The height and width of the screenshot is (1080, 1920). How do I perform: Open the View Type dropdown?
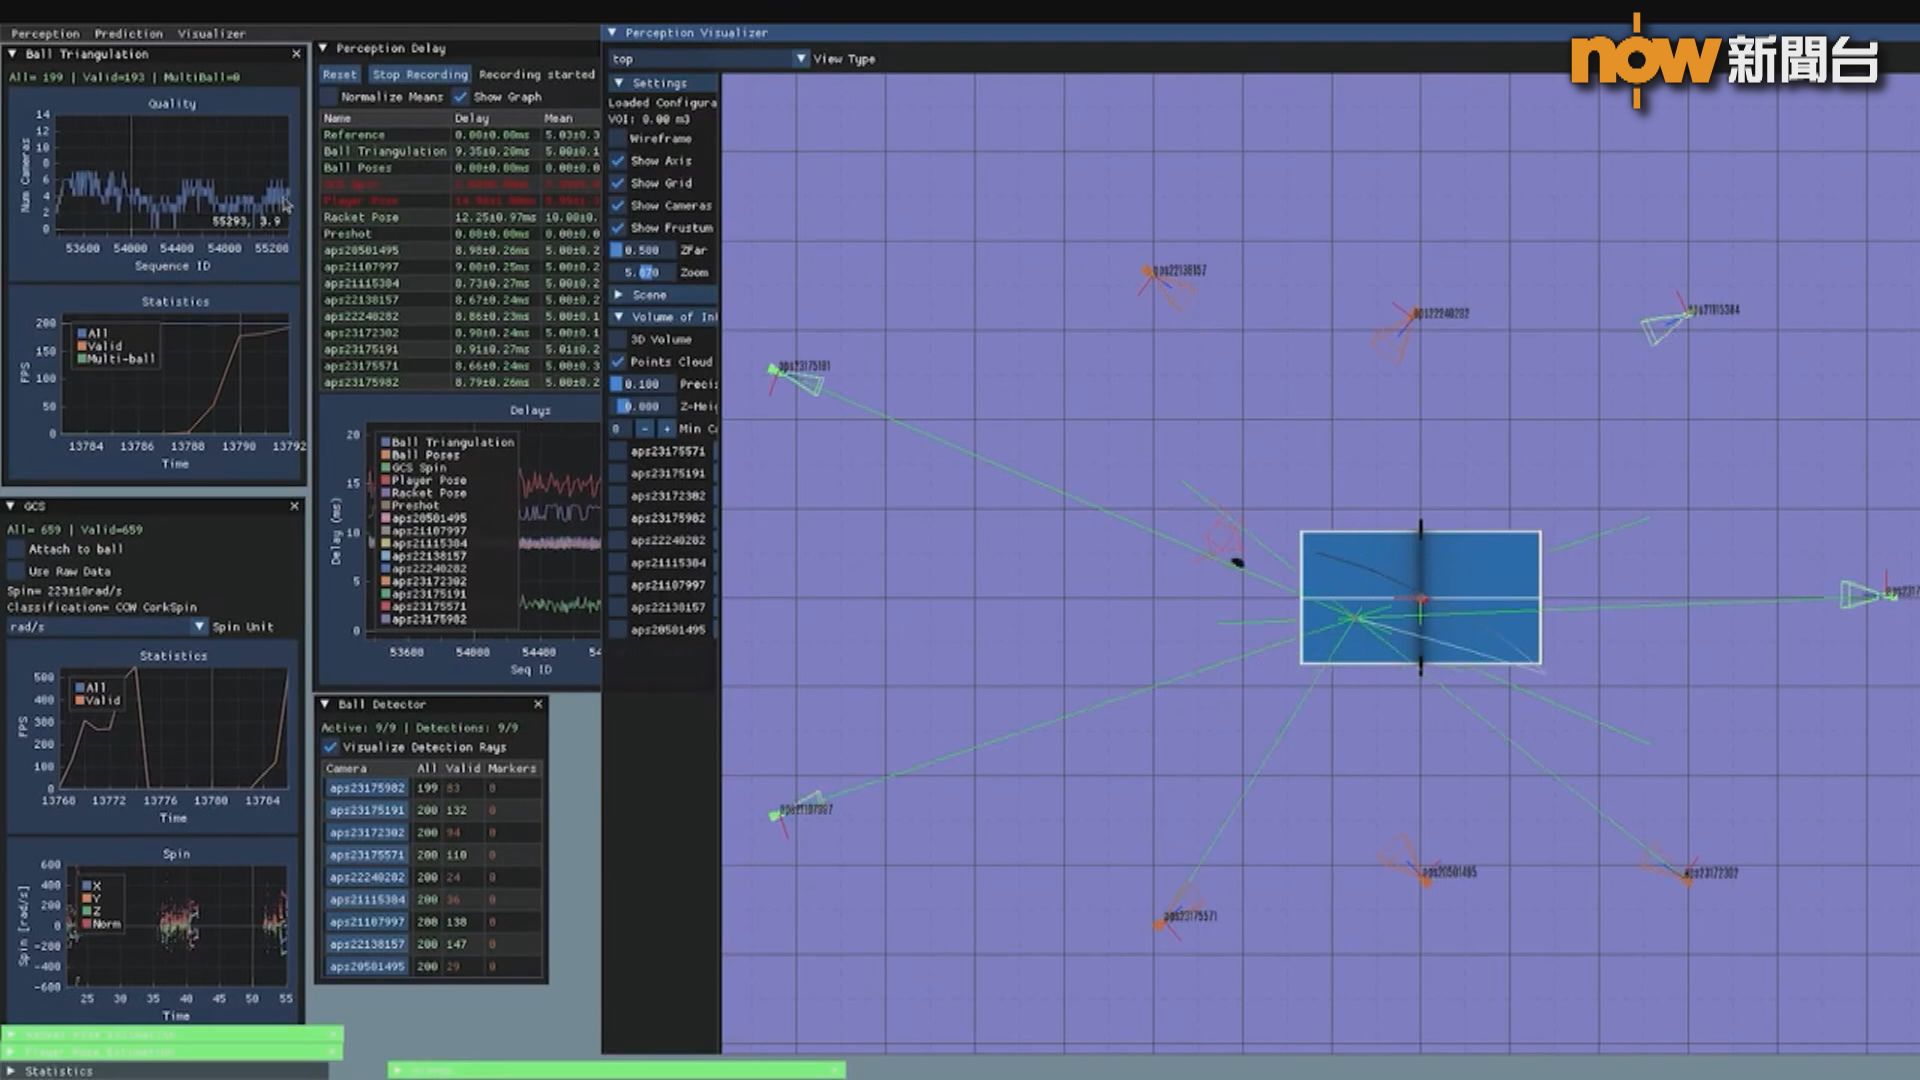point(801,59)
